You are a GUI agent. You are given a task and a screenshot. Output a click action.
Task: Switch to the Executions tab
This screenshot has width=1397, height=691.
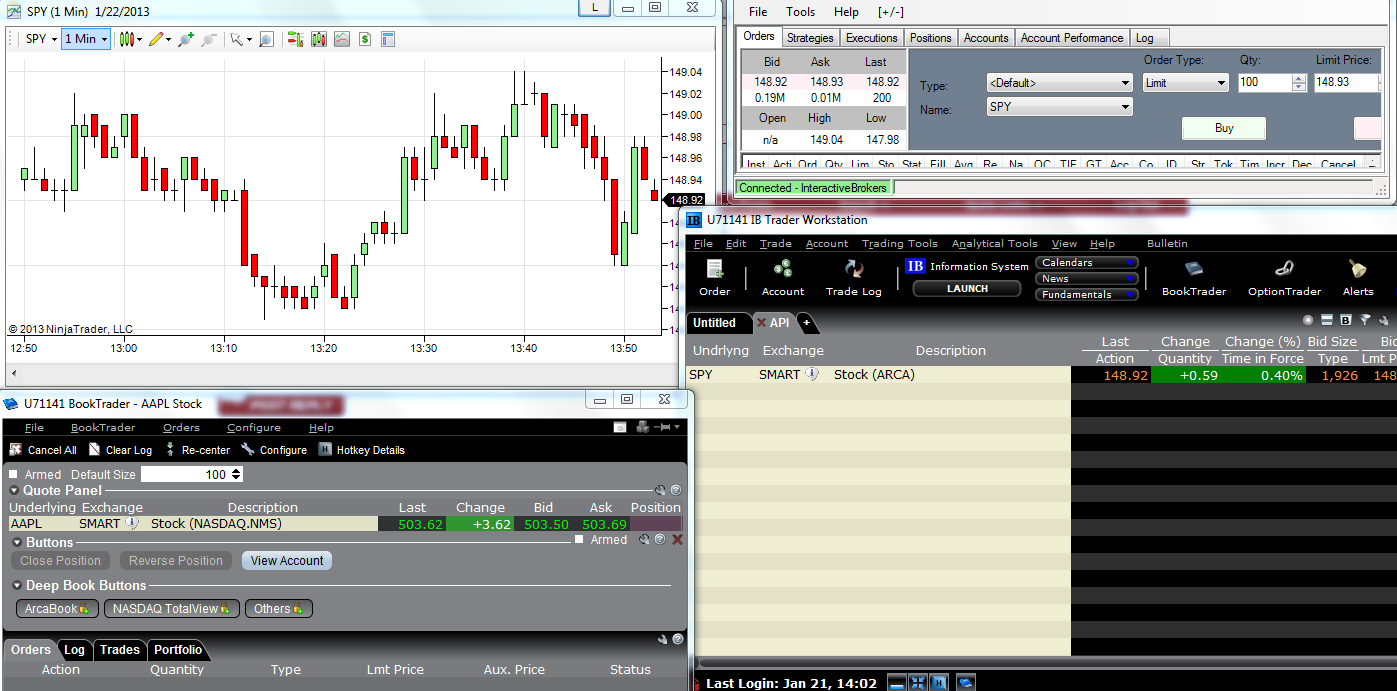[x=872, y=38]
